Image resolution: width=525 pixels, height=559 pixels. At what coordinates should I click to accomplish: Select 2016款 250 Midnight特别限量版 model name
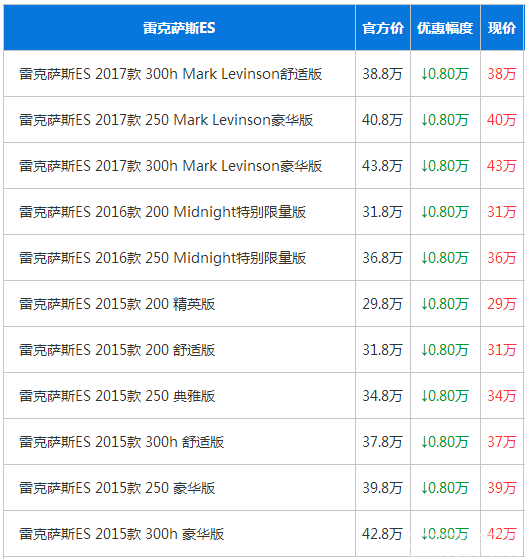pos(163,258)
